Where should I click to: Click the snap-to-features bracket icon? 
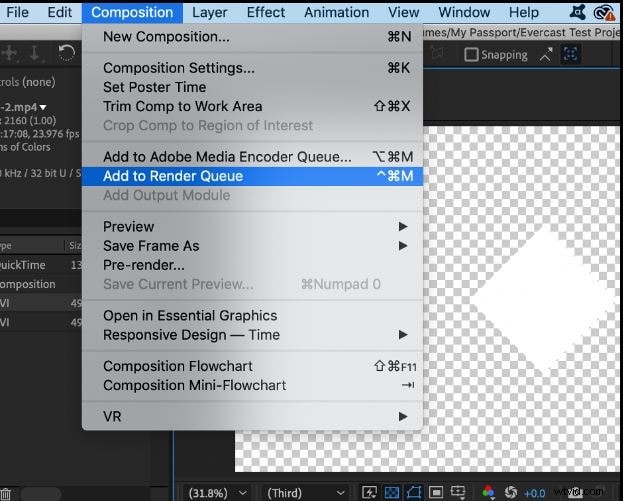point(571,54)
